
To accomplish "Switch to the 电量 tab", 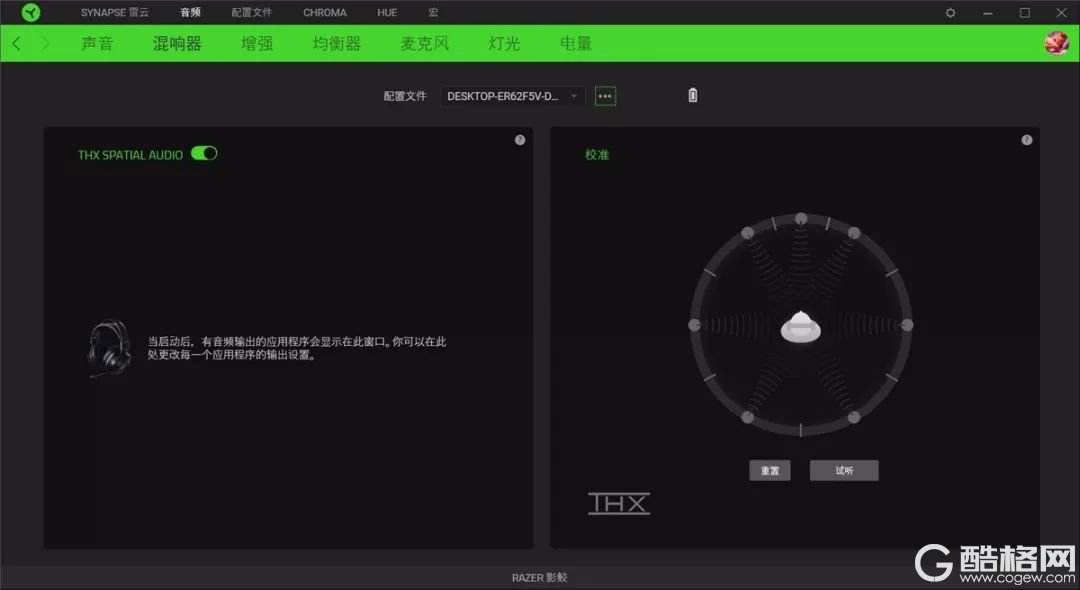I will pyautogui.click(x=576, y=43).
